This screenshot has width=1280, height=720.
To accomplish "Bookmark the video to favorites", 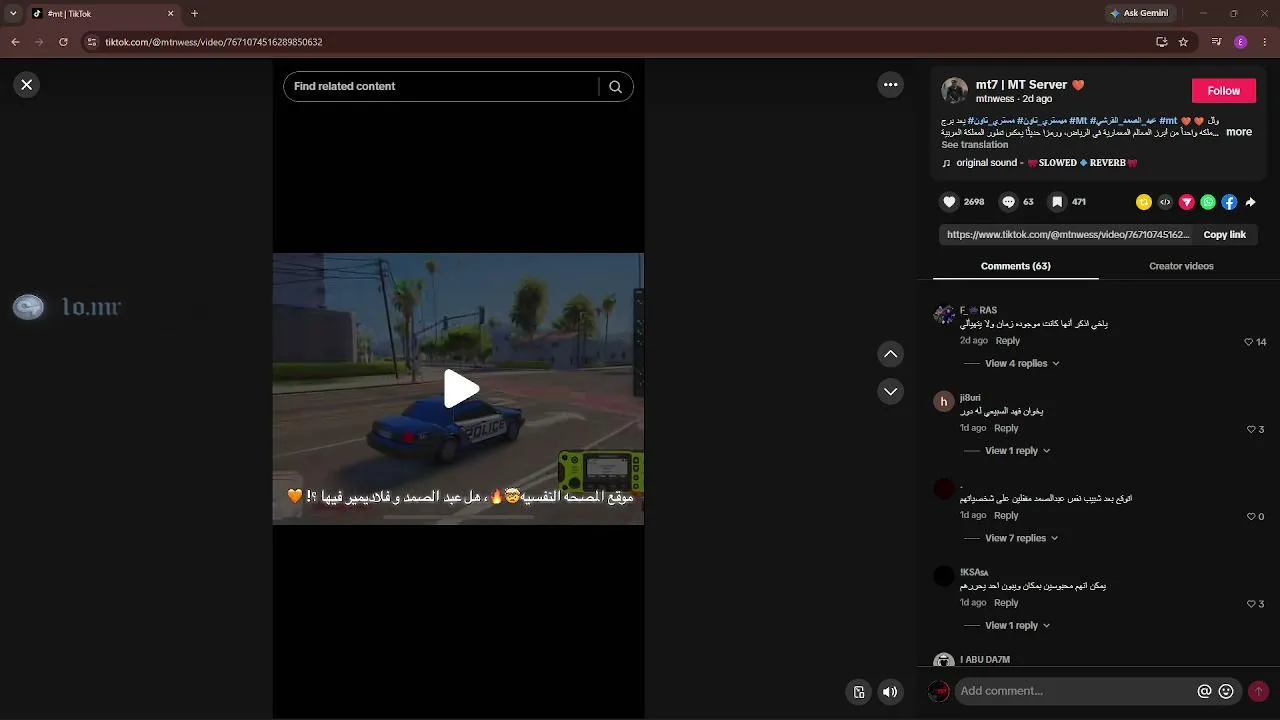I will pyautogui.click(x=1057, y=202).
